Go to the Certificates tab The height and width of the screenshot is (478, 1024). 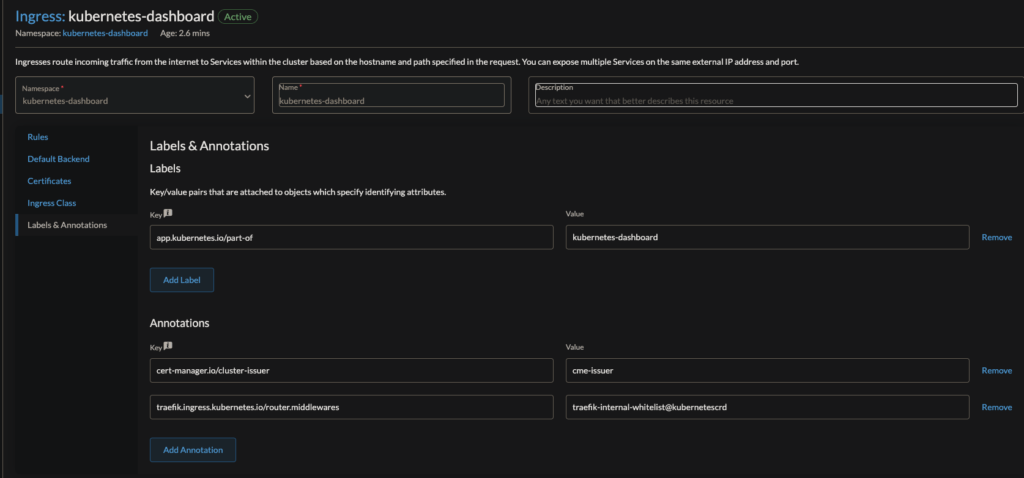point(49,181)
